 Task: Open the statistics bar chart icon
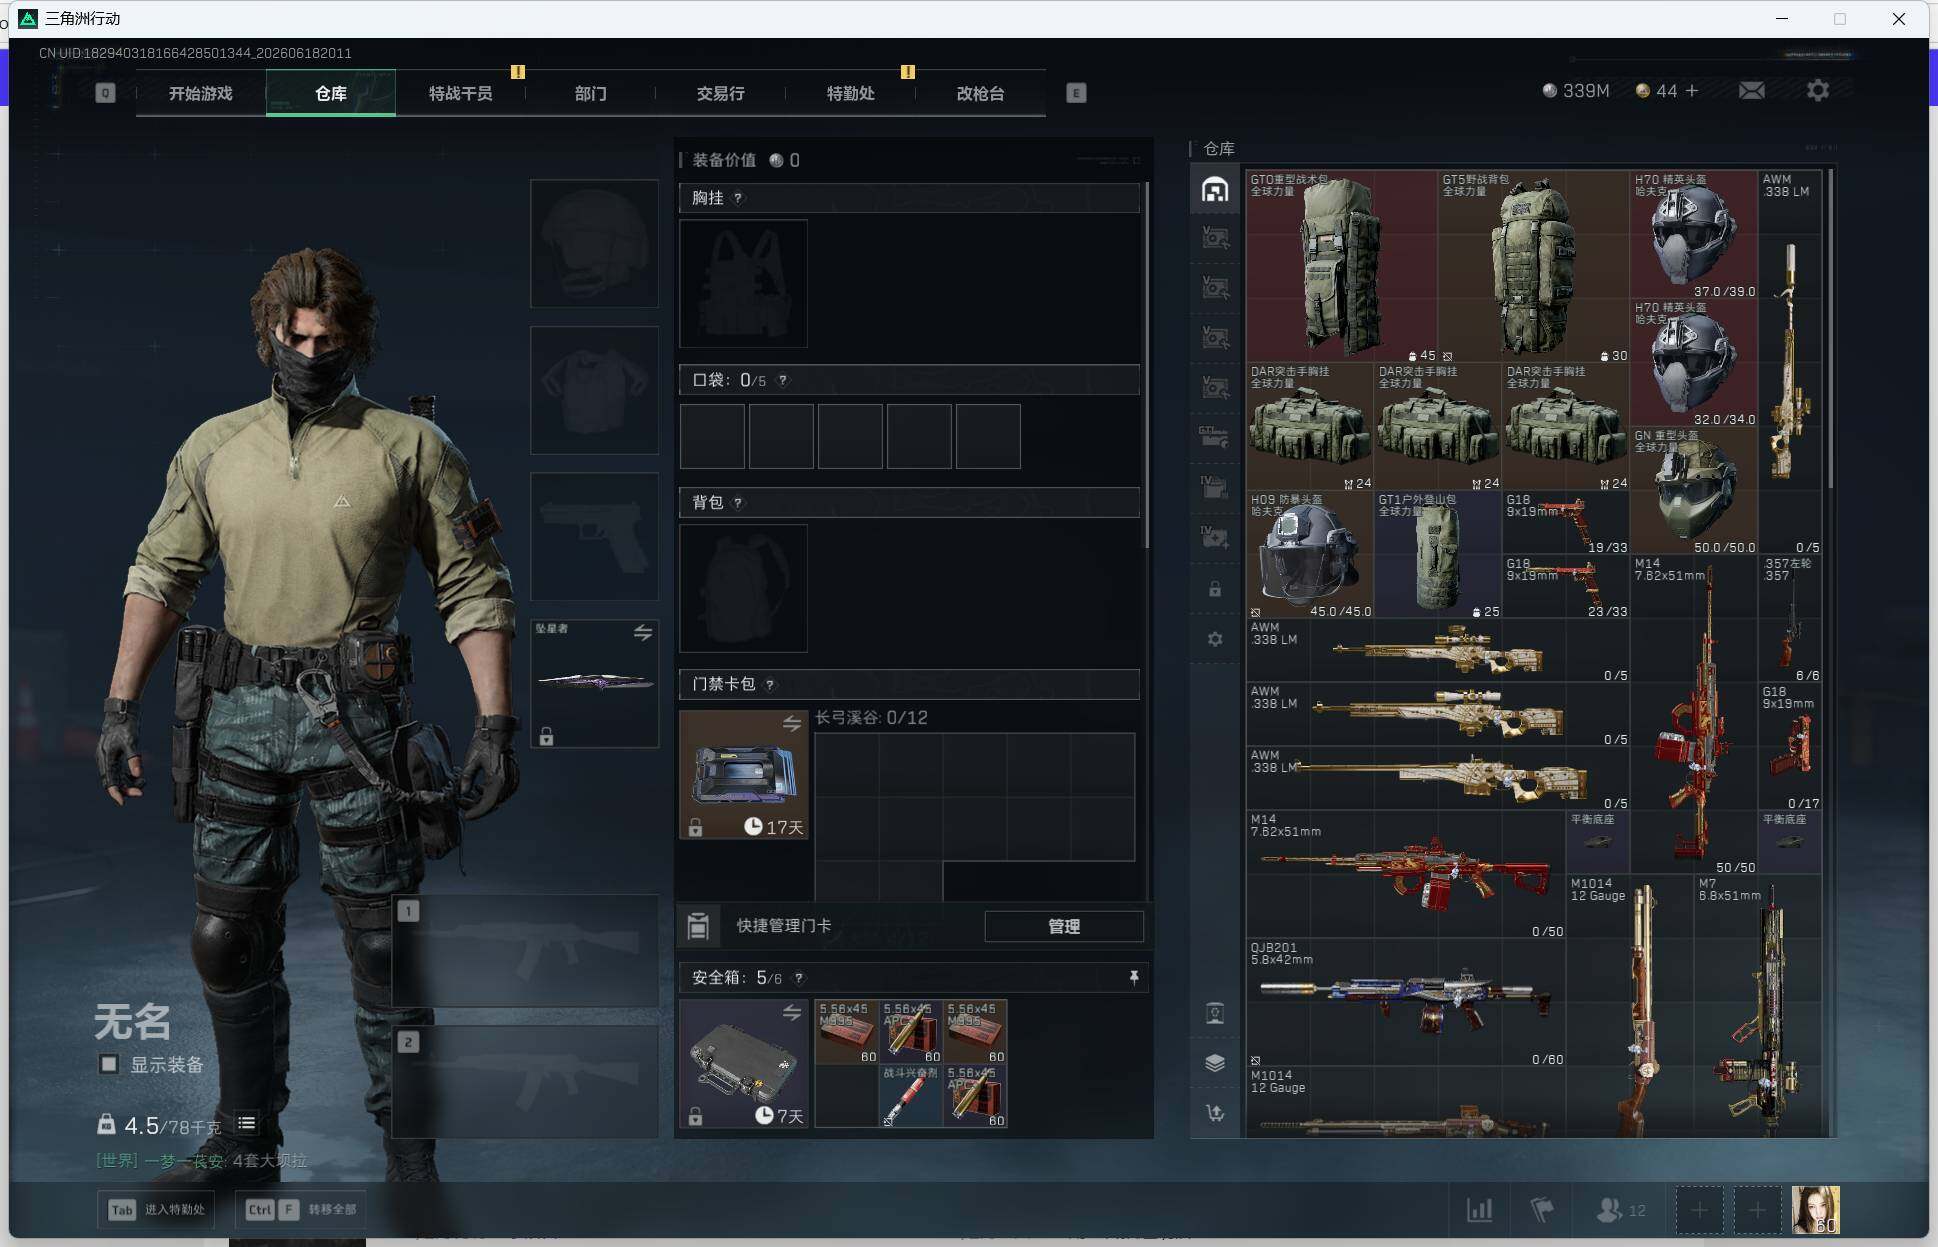pos(1480,1210)
